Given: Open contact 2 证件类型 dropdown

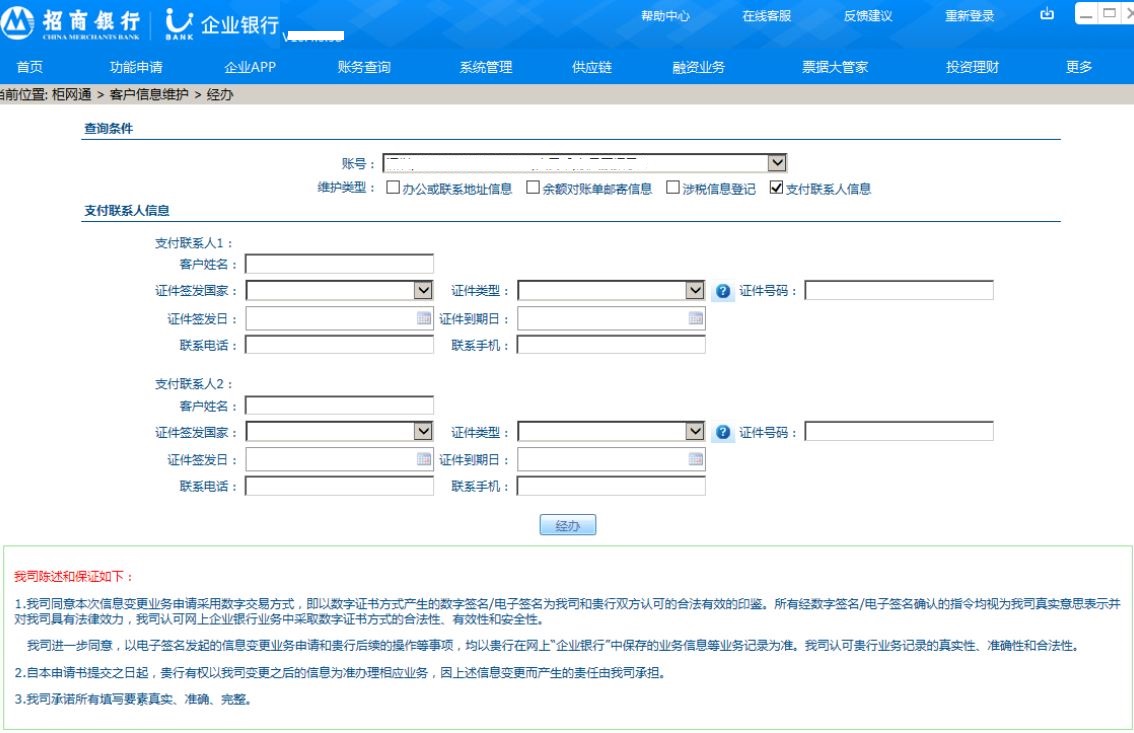Looking at the screenshot, I should coord(695,432).
